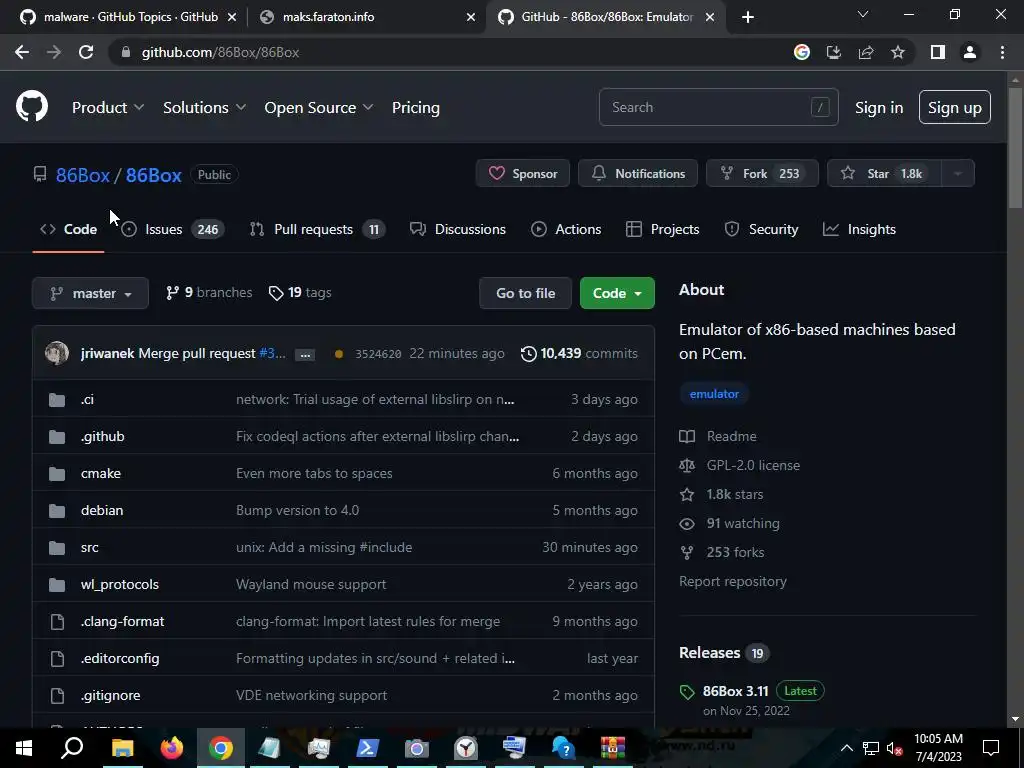Click the Go to file button
Image resolution: width=1024 pixels, height=768 pixels.
click(526, 293)
